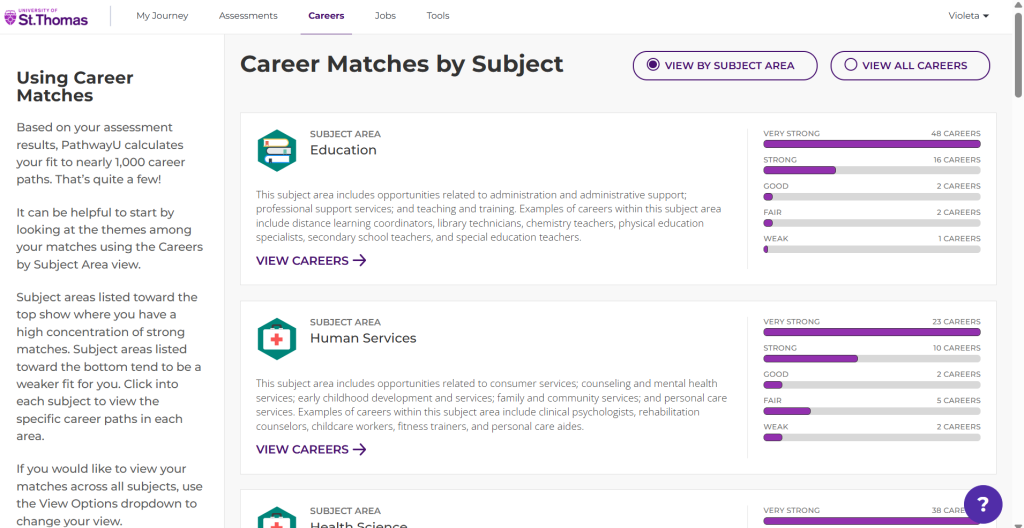Click the Education Very Strong progress bar
Viewport: 1024px width, 528px height.
pyautogui.click(x=872, y=144)
